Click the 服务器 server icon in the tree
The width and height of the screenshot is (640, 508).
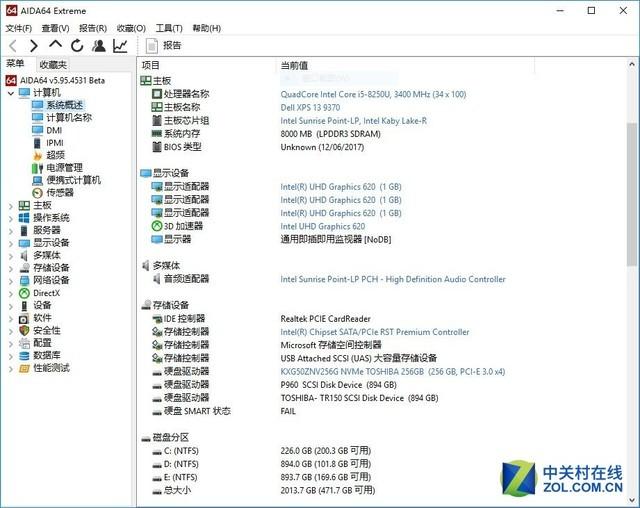coord(24,231)
